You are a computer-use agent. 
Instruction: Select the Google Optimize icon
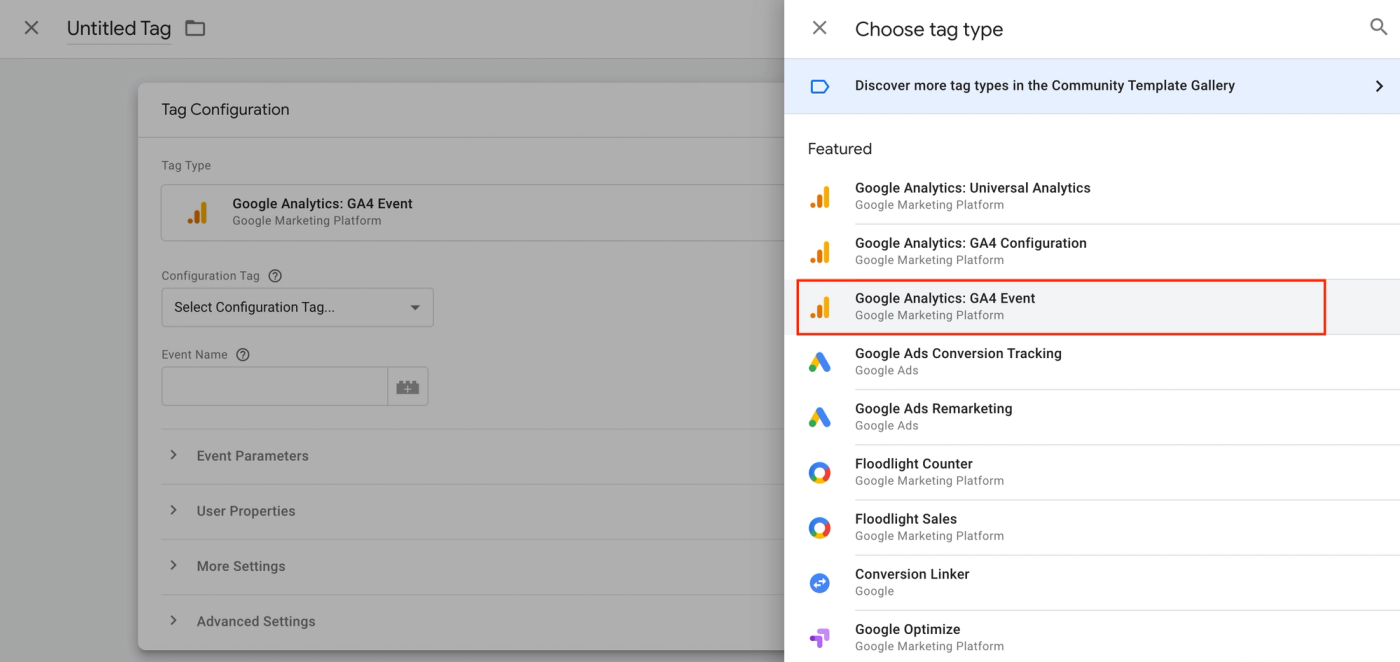[819, 637]
